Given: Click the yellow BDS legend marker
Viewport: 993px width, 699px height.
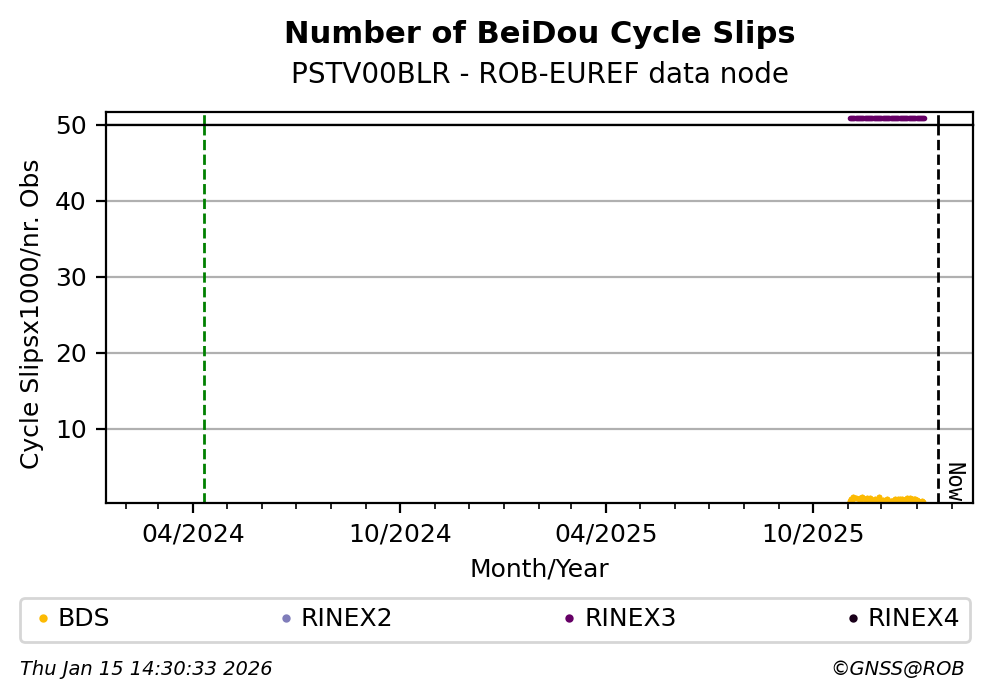Looking at the screenshot, I should pos(43,619).
